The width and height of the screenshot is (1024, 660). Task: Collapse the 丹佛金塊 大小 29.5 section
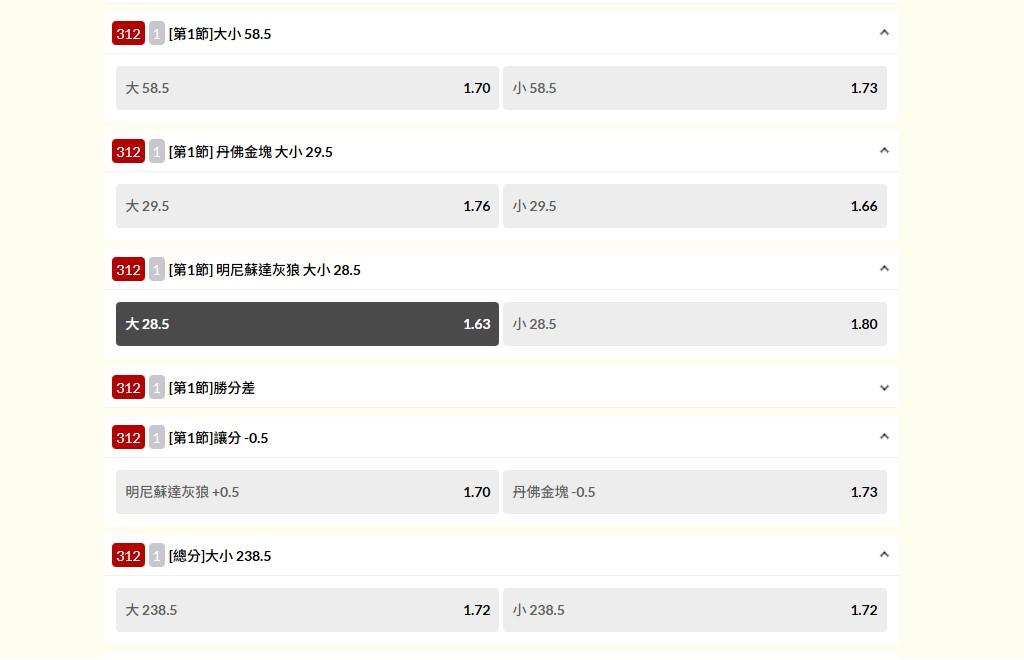(x=884, y=151)
